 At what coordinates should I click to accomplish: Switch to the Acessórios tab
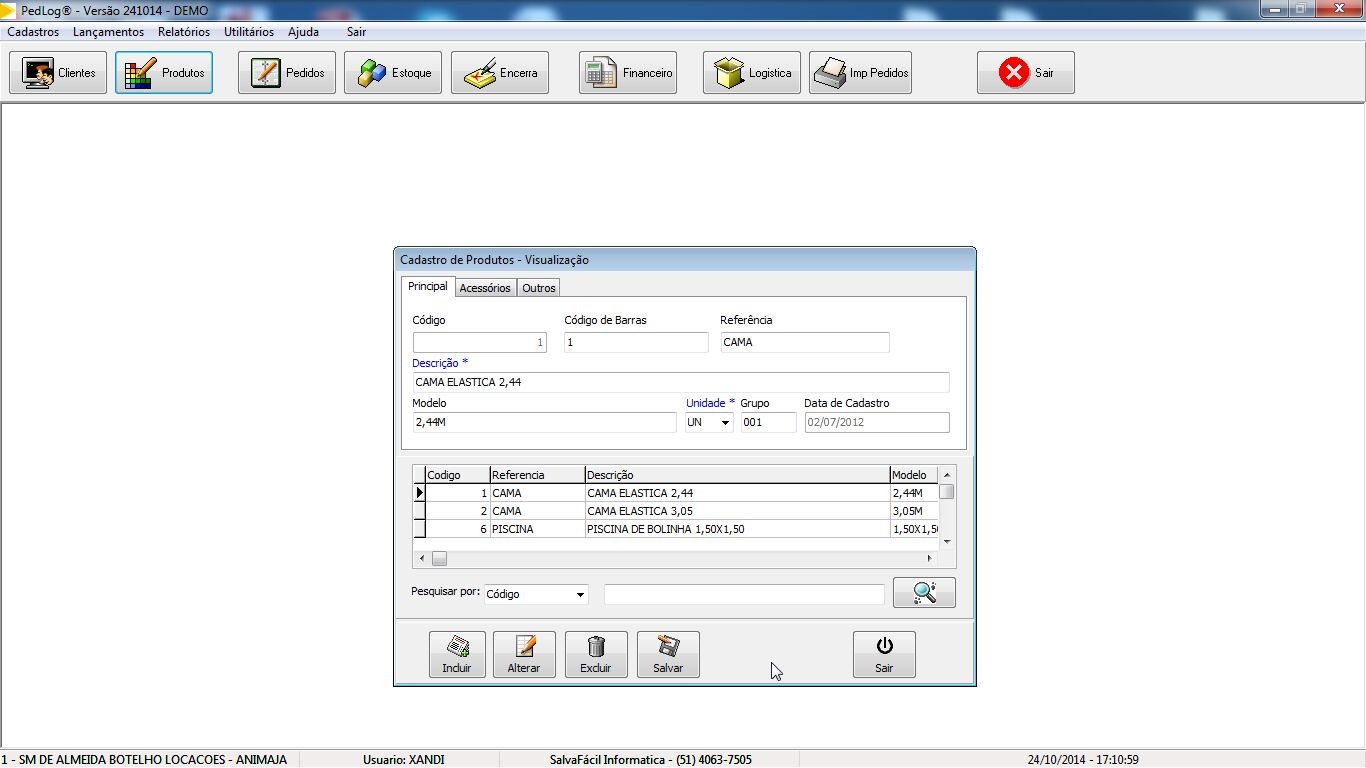click(485, 288)
